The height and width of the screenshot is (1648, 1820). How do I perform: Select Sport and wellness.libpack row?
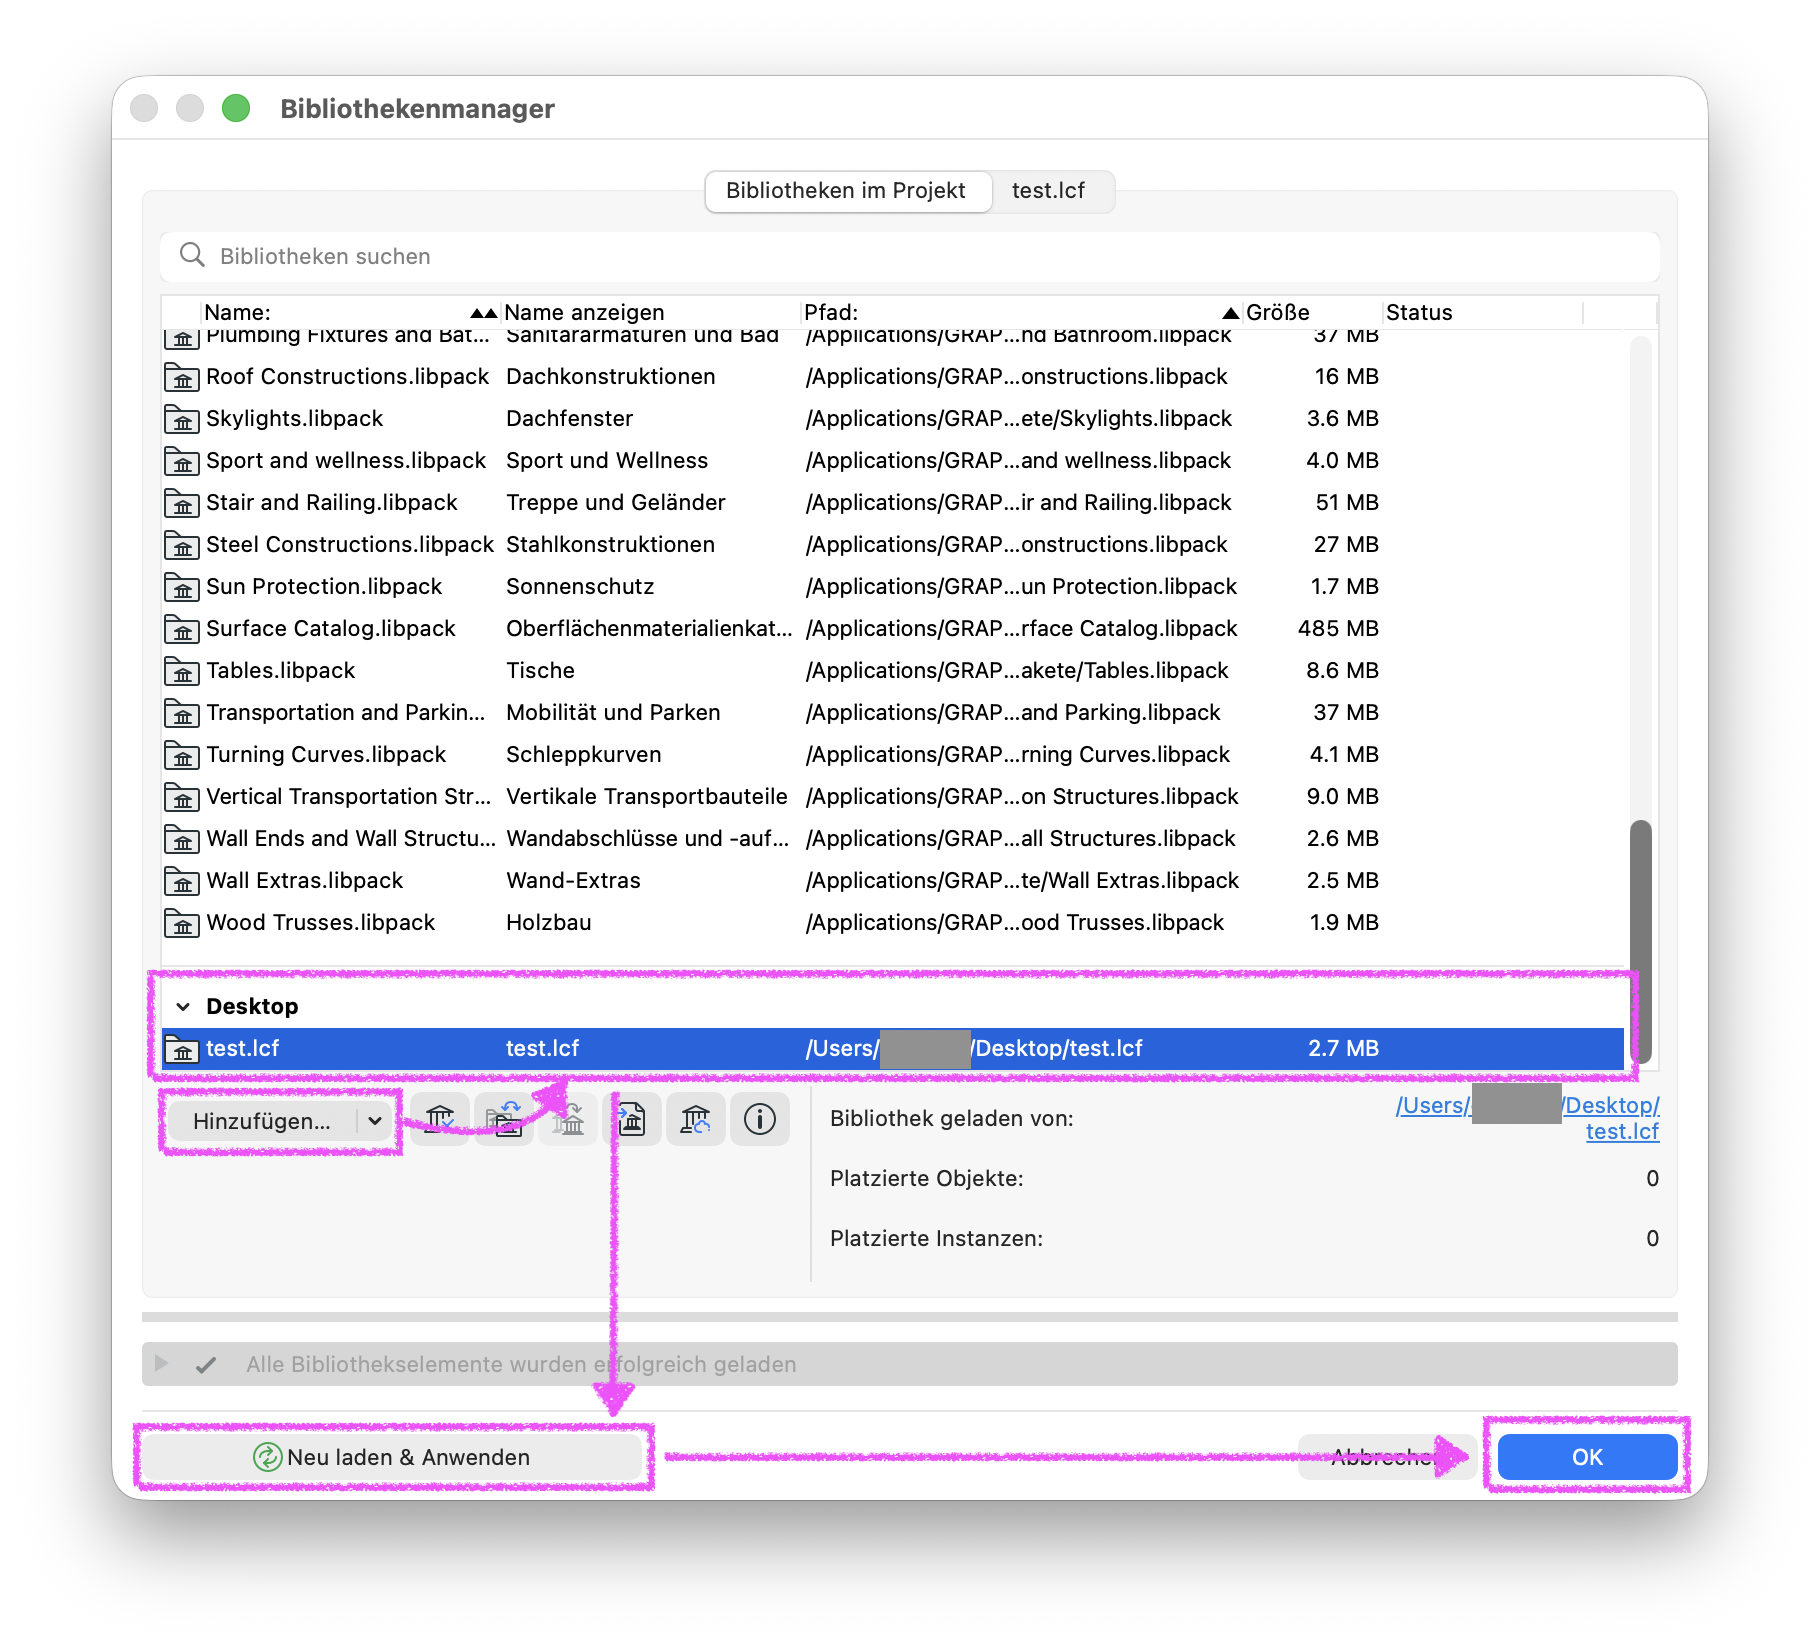(x=893, y=461)
